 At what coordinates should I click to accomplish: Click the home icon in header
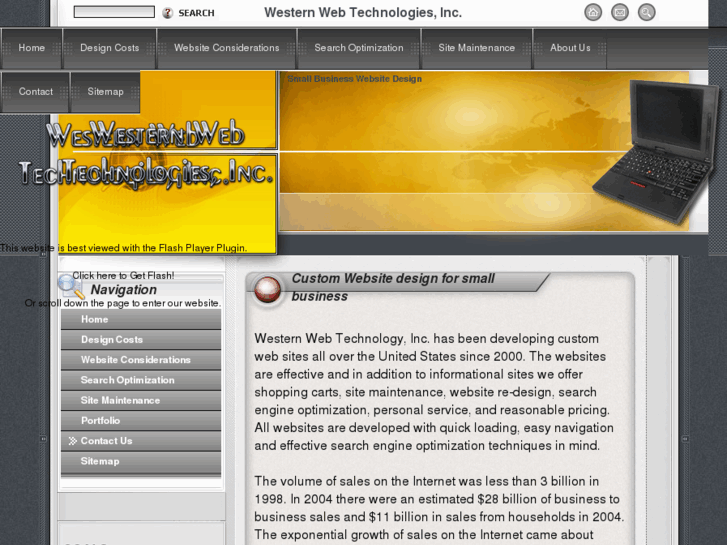click(593, 13)
